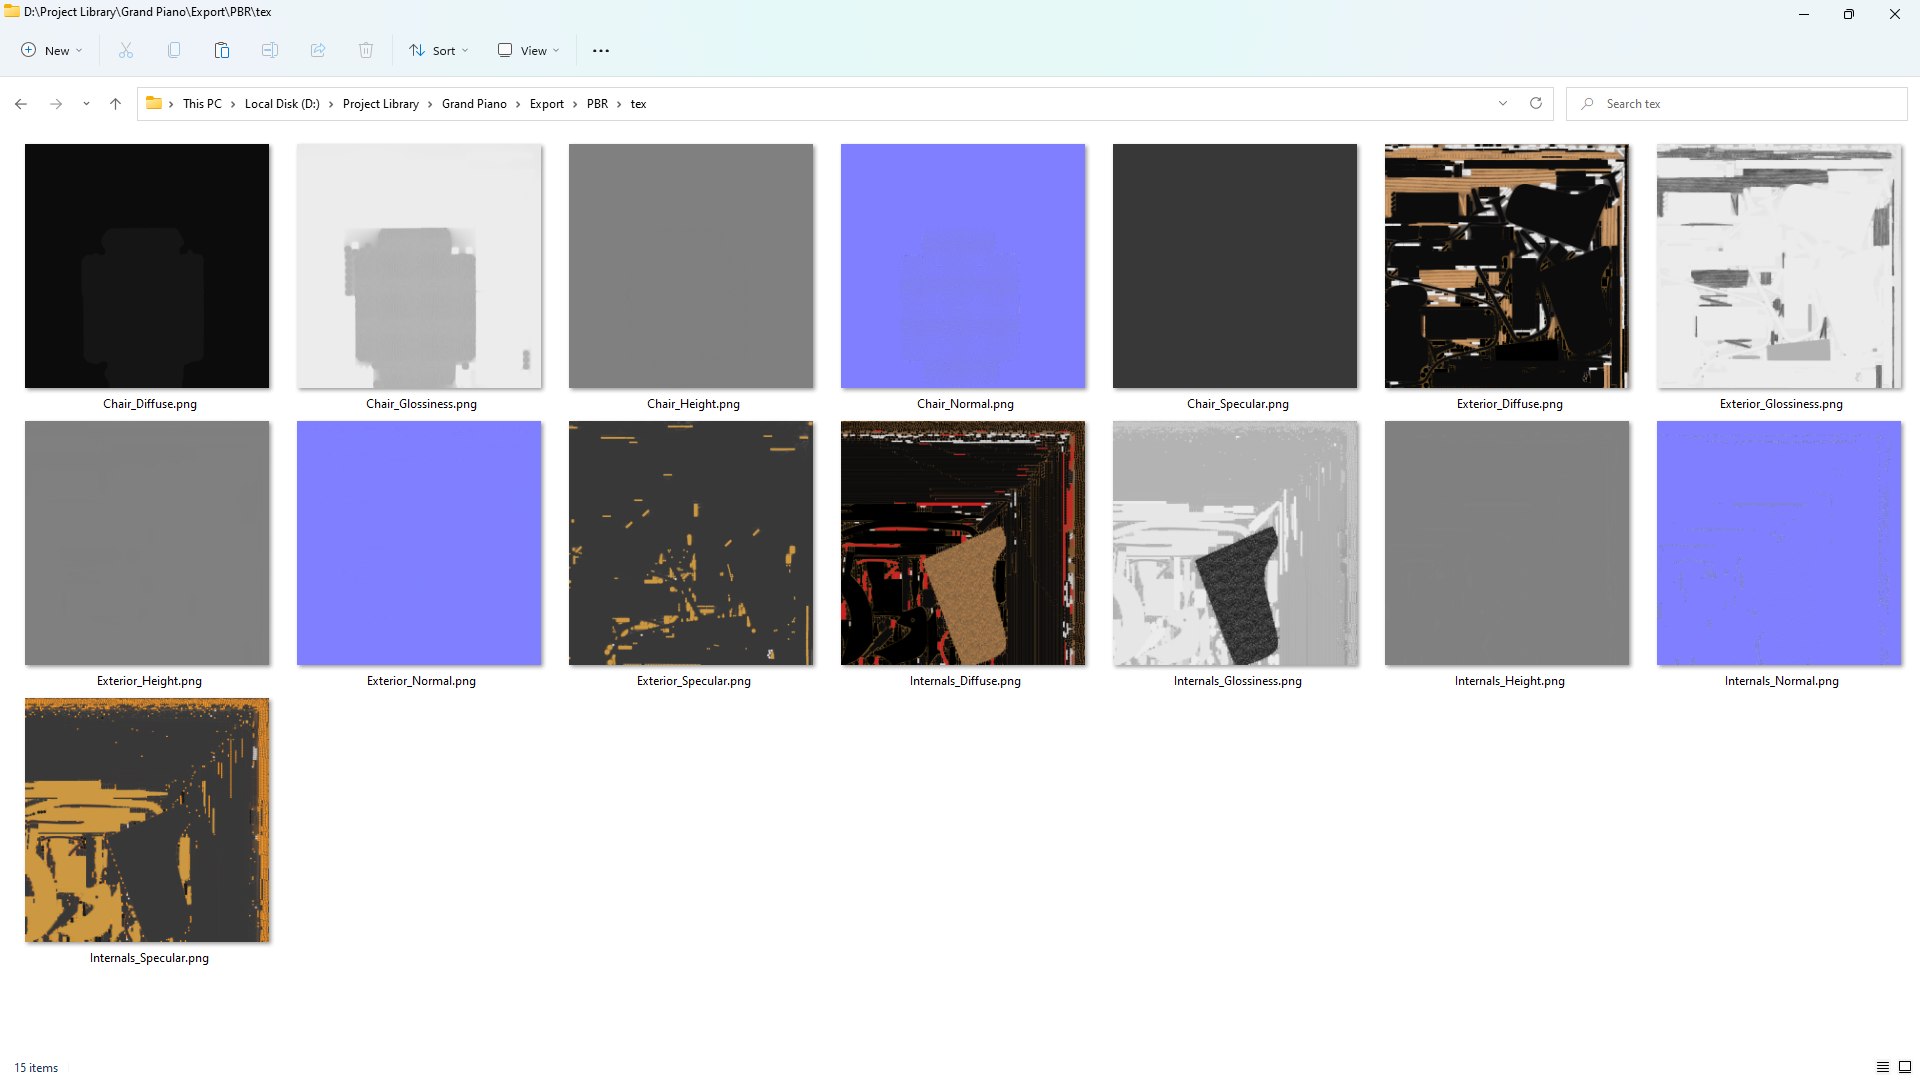Click the folder icon in address bar
Viewport: 1920px width, 1080px height.
(x=154, y=103)
